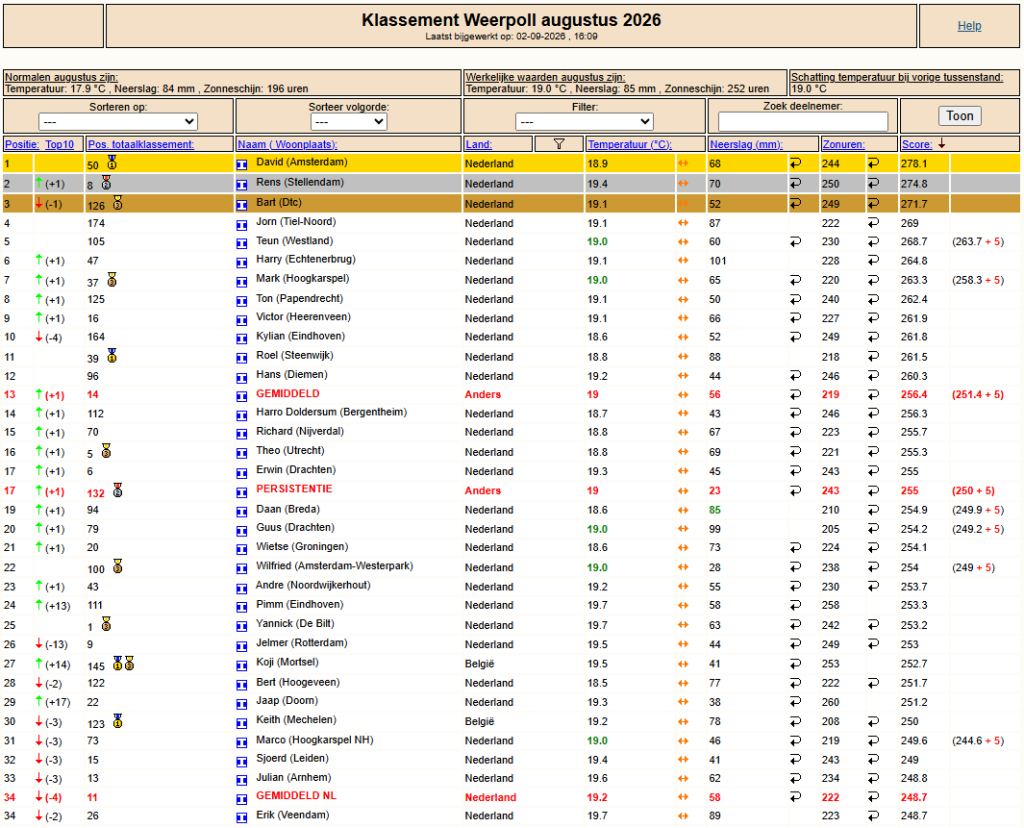This screenshot has height=828, width=1024.
Task: Expand the Sorteer volgorde dropdown
Action: click(x=349, y=121)
